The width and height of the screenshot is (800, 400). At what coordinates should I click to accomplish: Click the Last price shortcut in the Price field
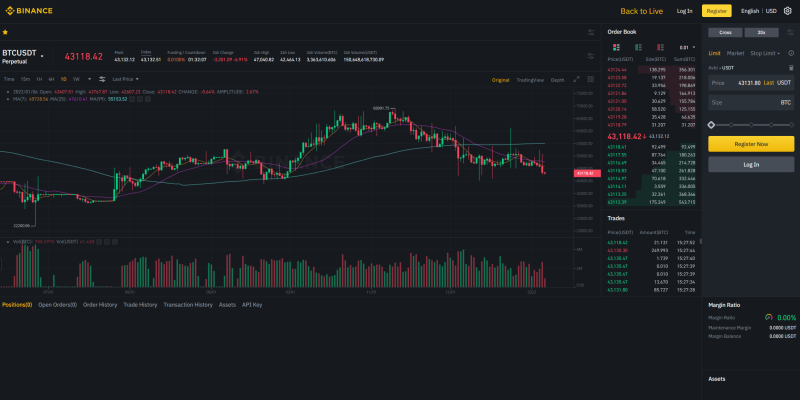pos(769,83)
